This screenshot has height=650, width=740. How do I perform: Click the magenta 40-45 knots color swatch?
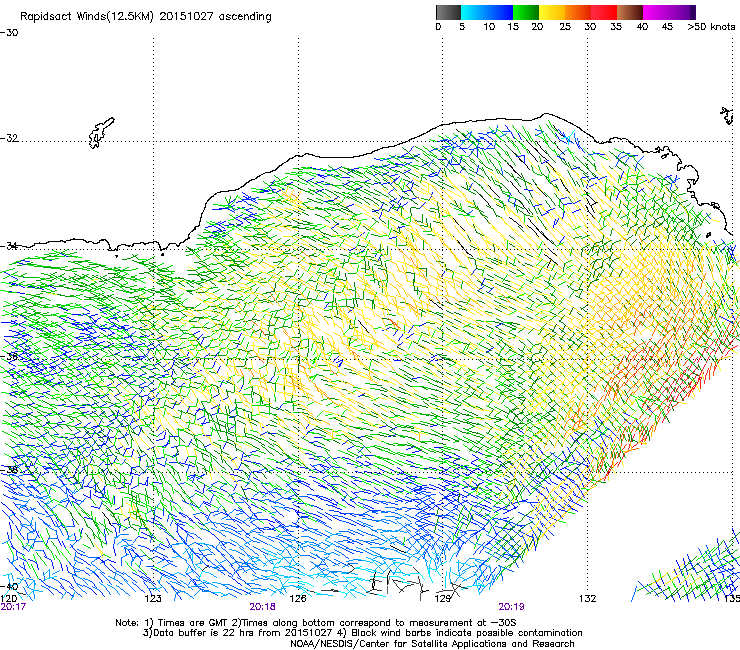point(666,12)
